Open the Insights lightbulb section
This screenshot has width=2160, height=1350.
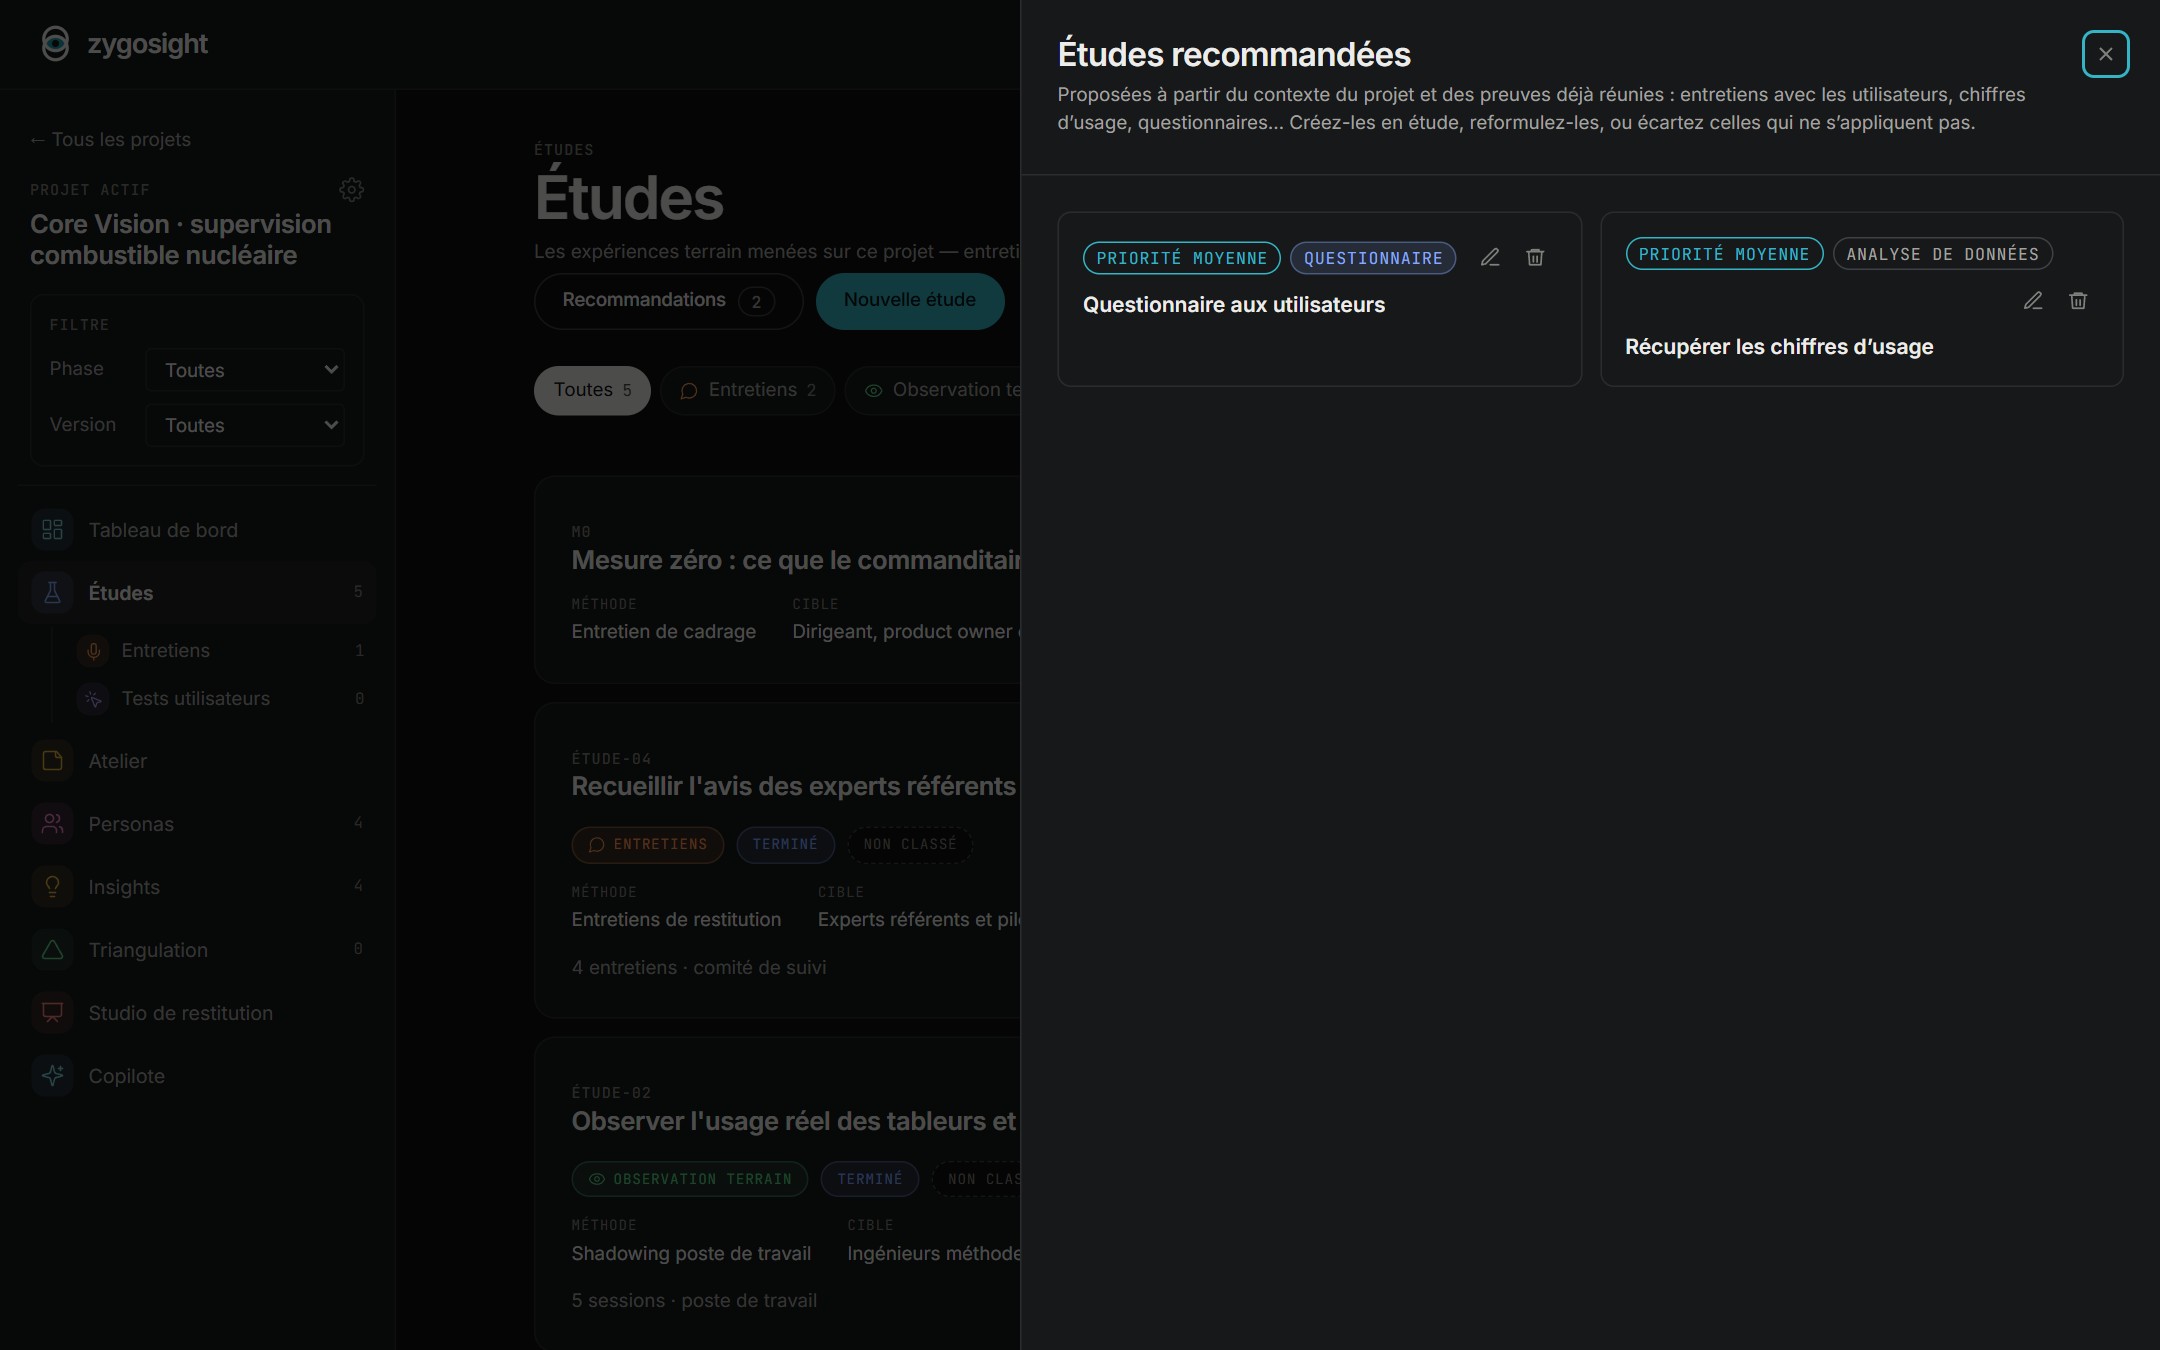tap(197, 887)
